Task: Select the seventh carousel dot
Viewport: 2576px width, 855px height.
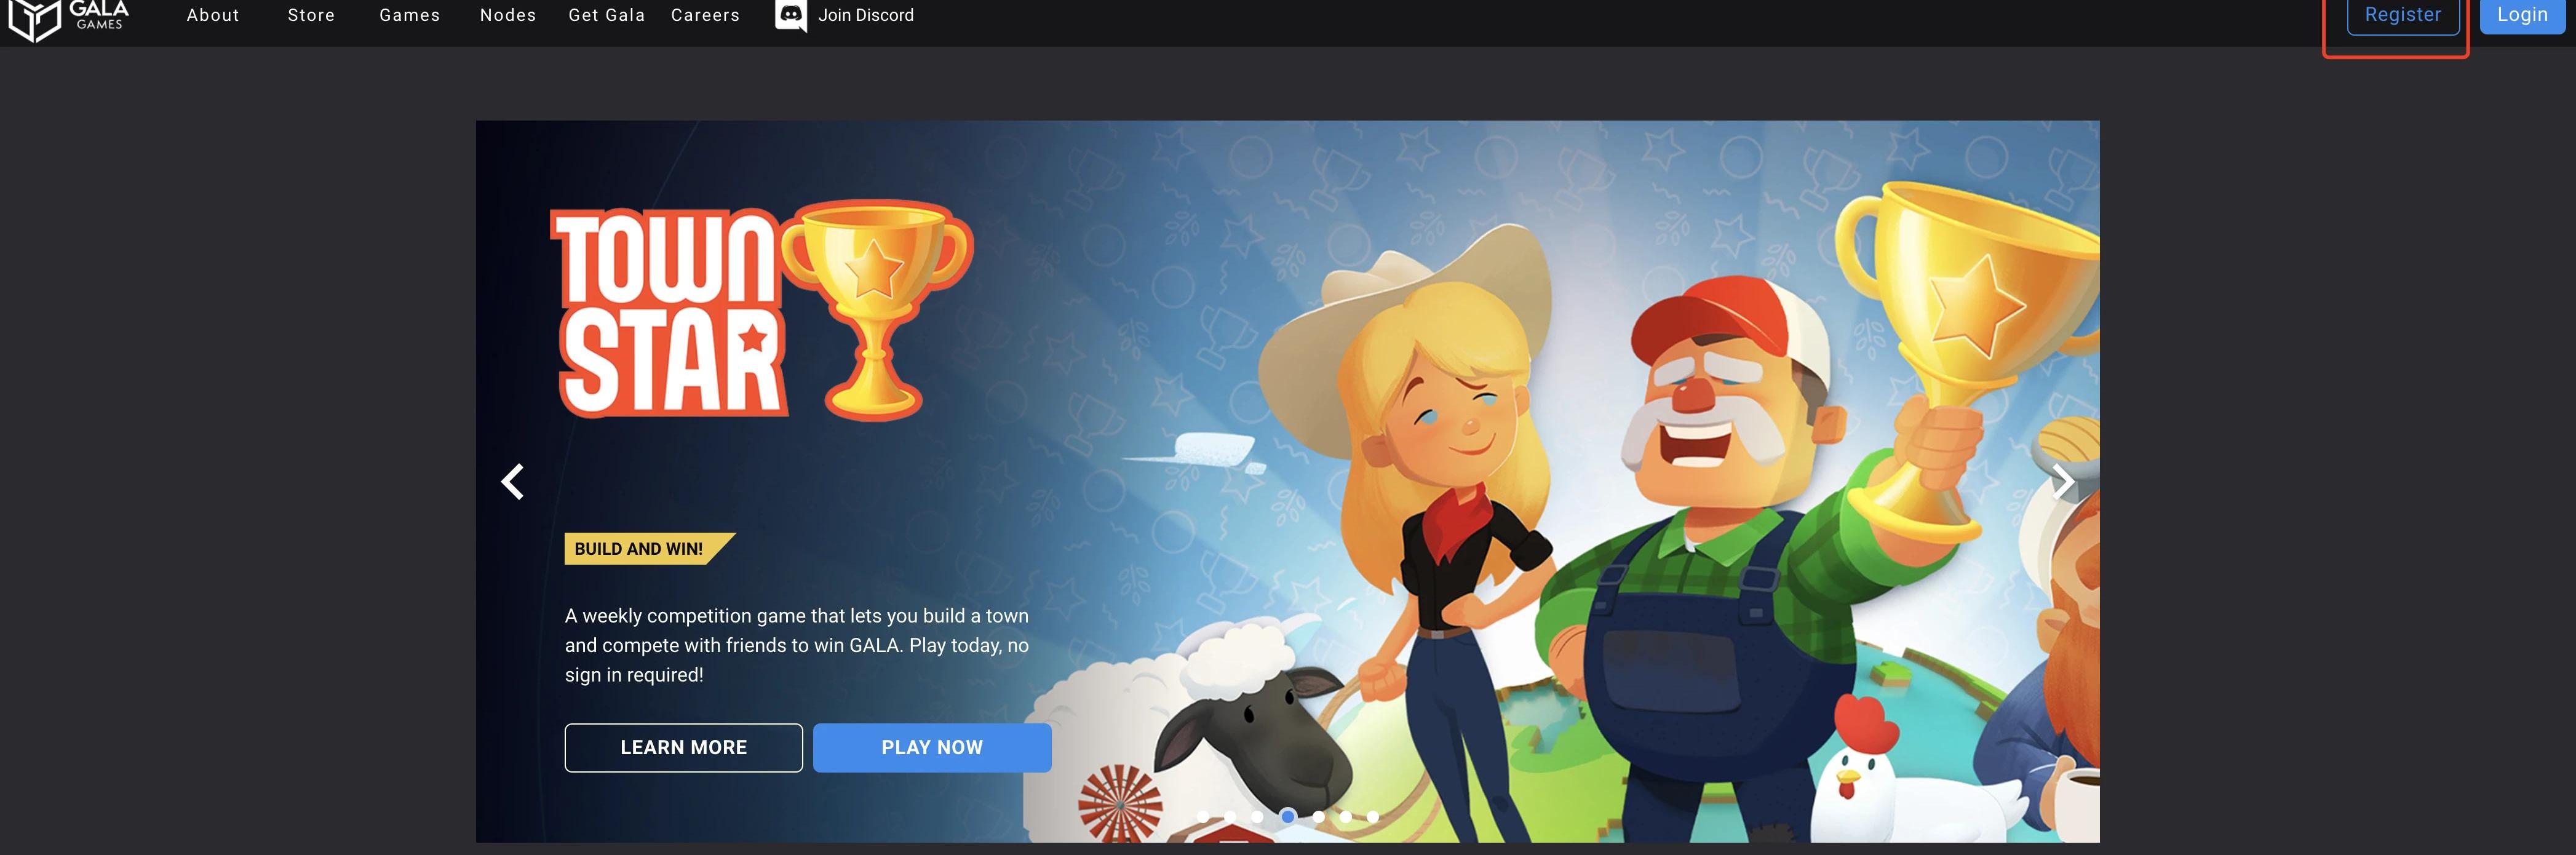Action: pyautogui.click(x=1373, y=817)
